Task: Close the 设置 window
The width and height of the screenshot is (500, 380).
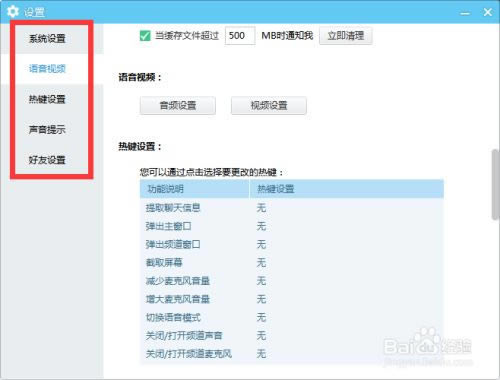Action: [487, 12]
